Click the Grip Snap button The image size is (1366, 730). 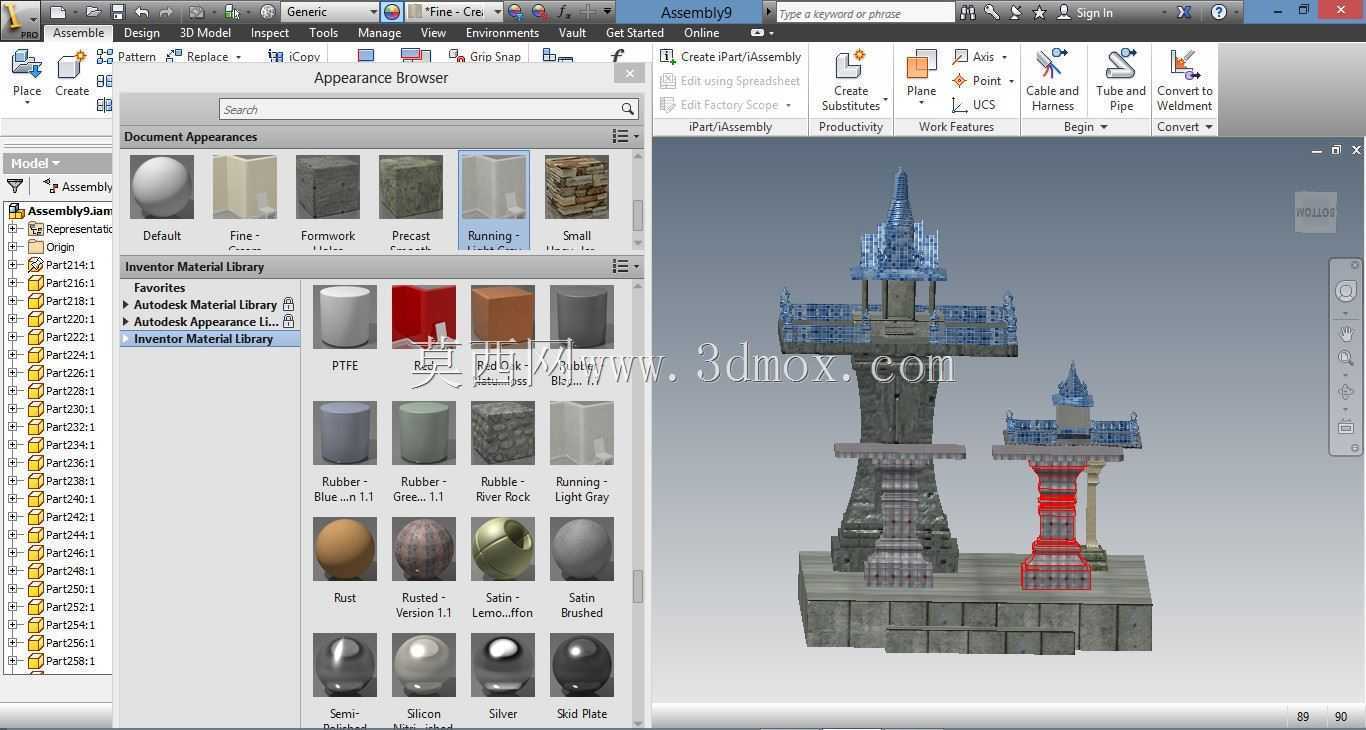coord(485,57)
